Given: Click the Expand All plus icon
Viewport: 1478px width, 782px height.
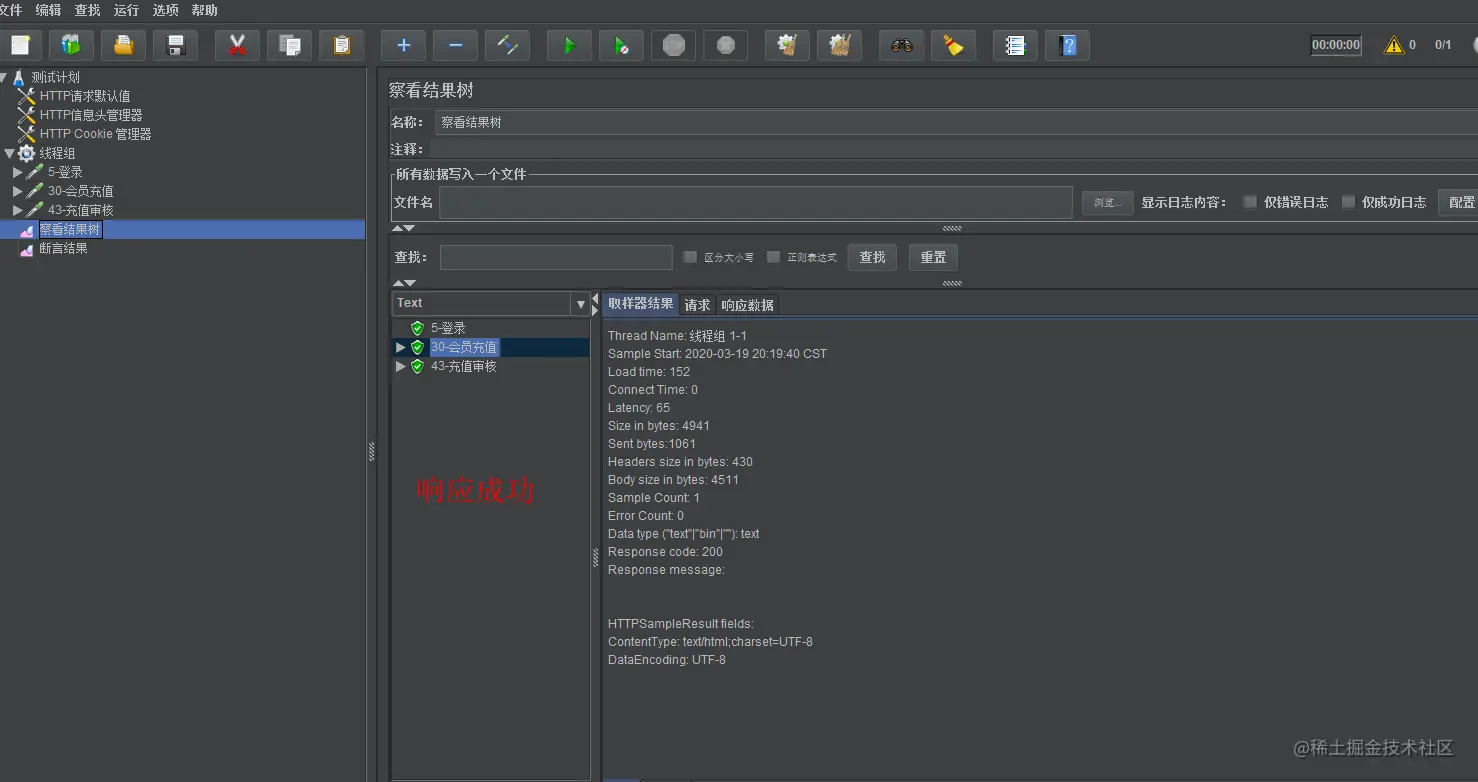Looking at the screenshot, I should (403, 45).
